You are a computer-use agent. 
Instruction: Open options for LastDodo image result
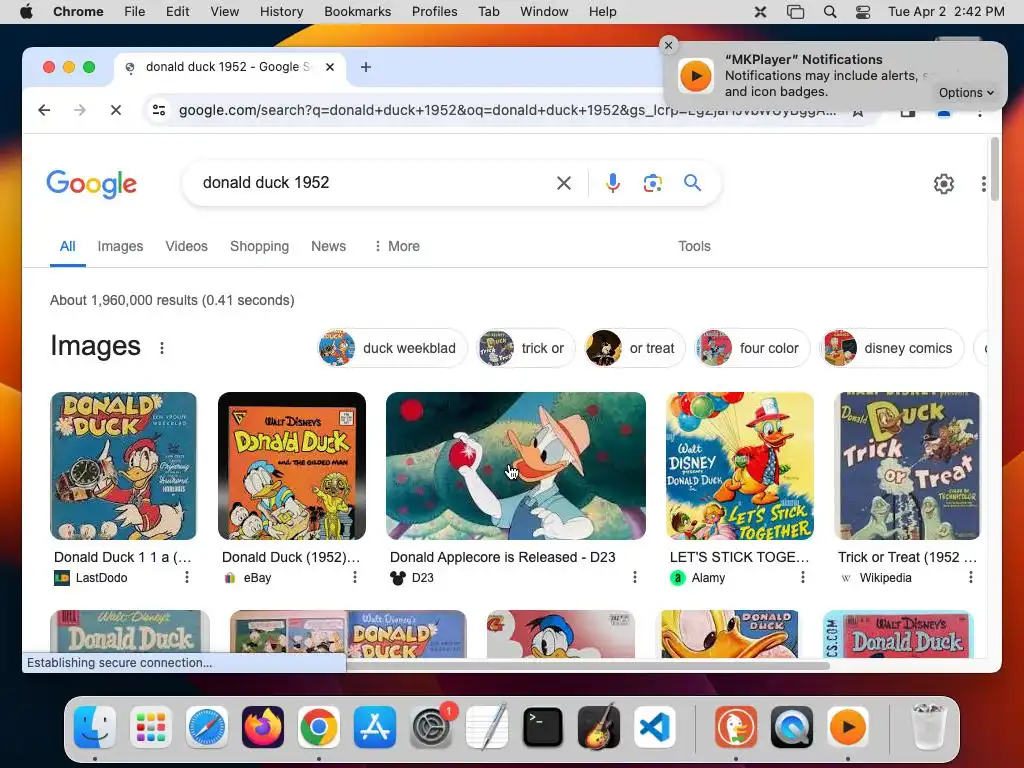(187, 577)
